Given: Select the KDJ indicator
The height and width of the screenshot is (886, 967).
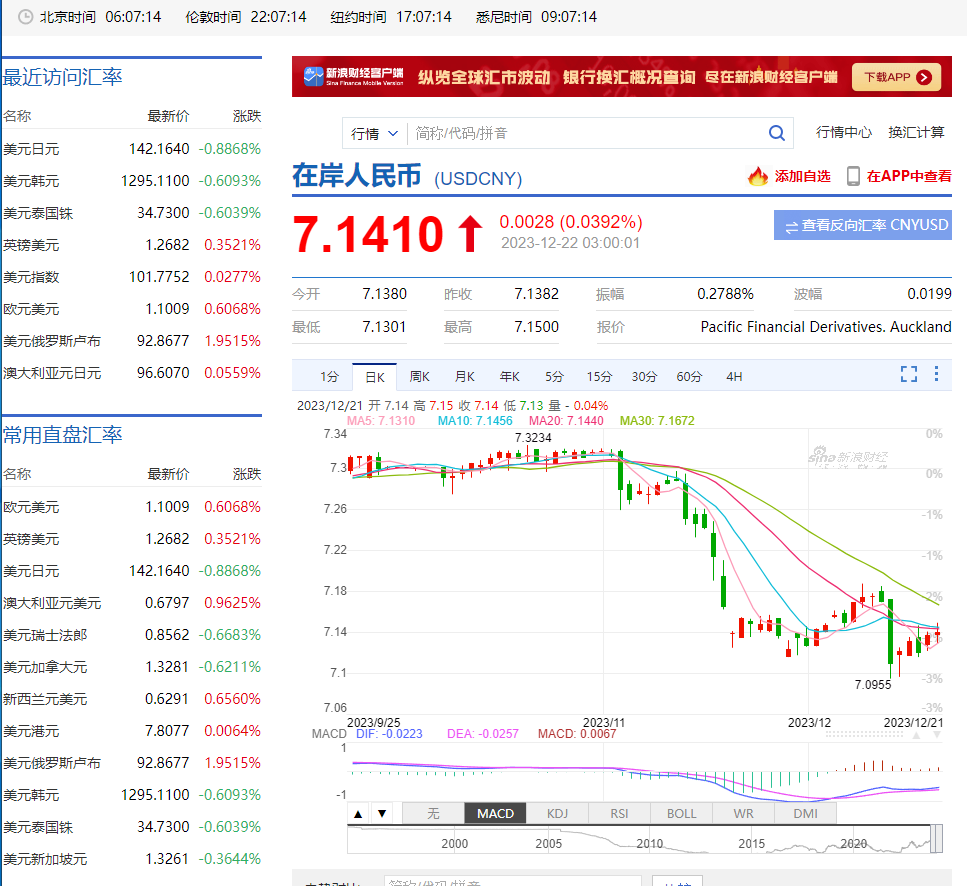Looking at the screenshot, I should (558, 814).
